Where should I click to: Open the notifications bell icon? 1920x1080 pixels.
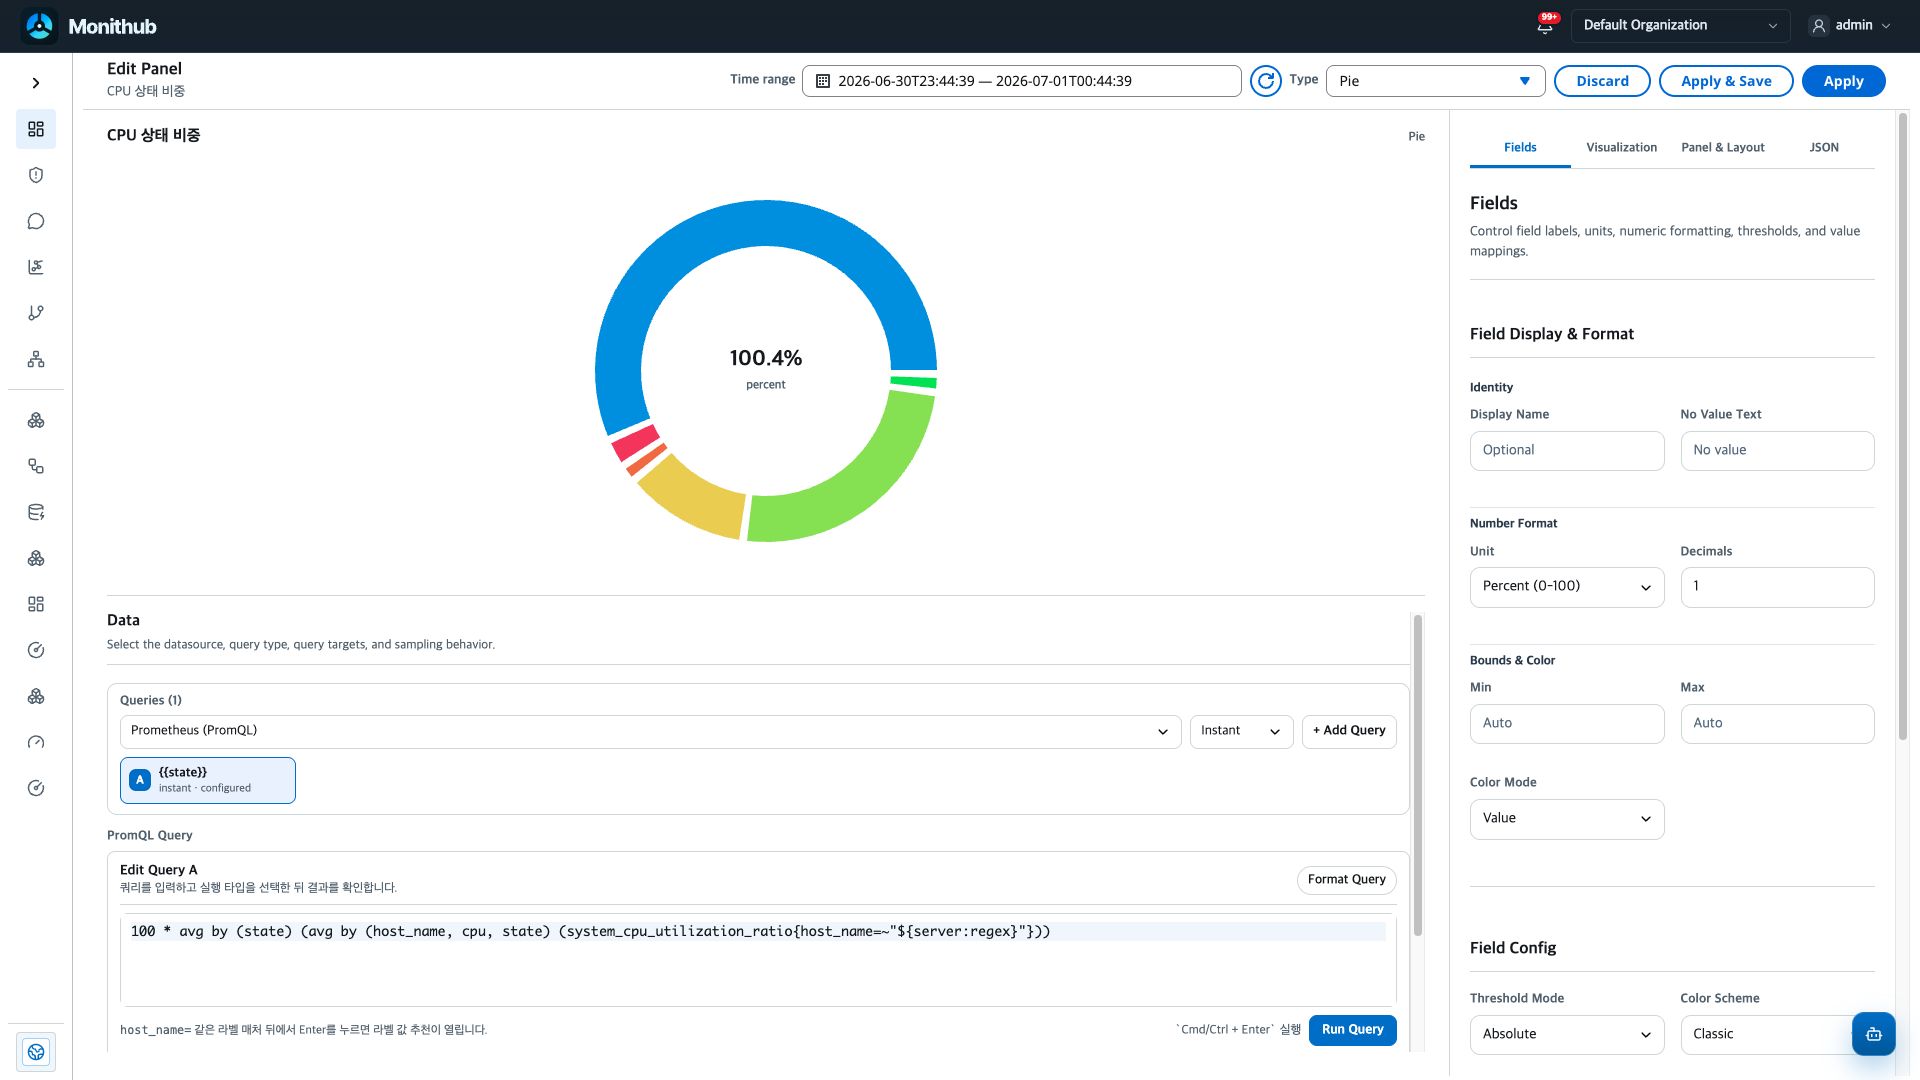tap(1545, 26)
